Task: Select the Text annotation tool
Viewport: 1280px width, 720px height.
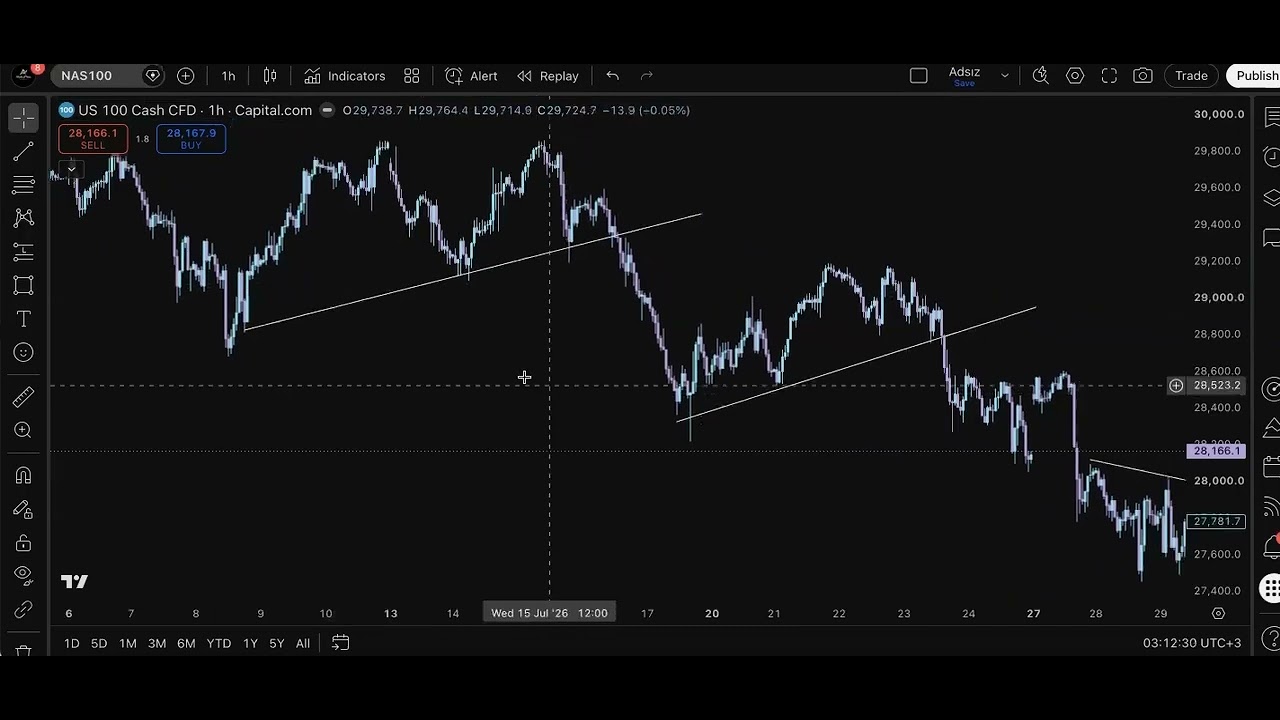Action: pos(23,319)
